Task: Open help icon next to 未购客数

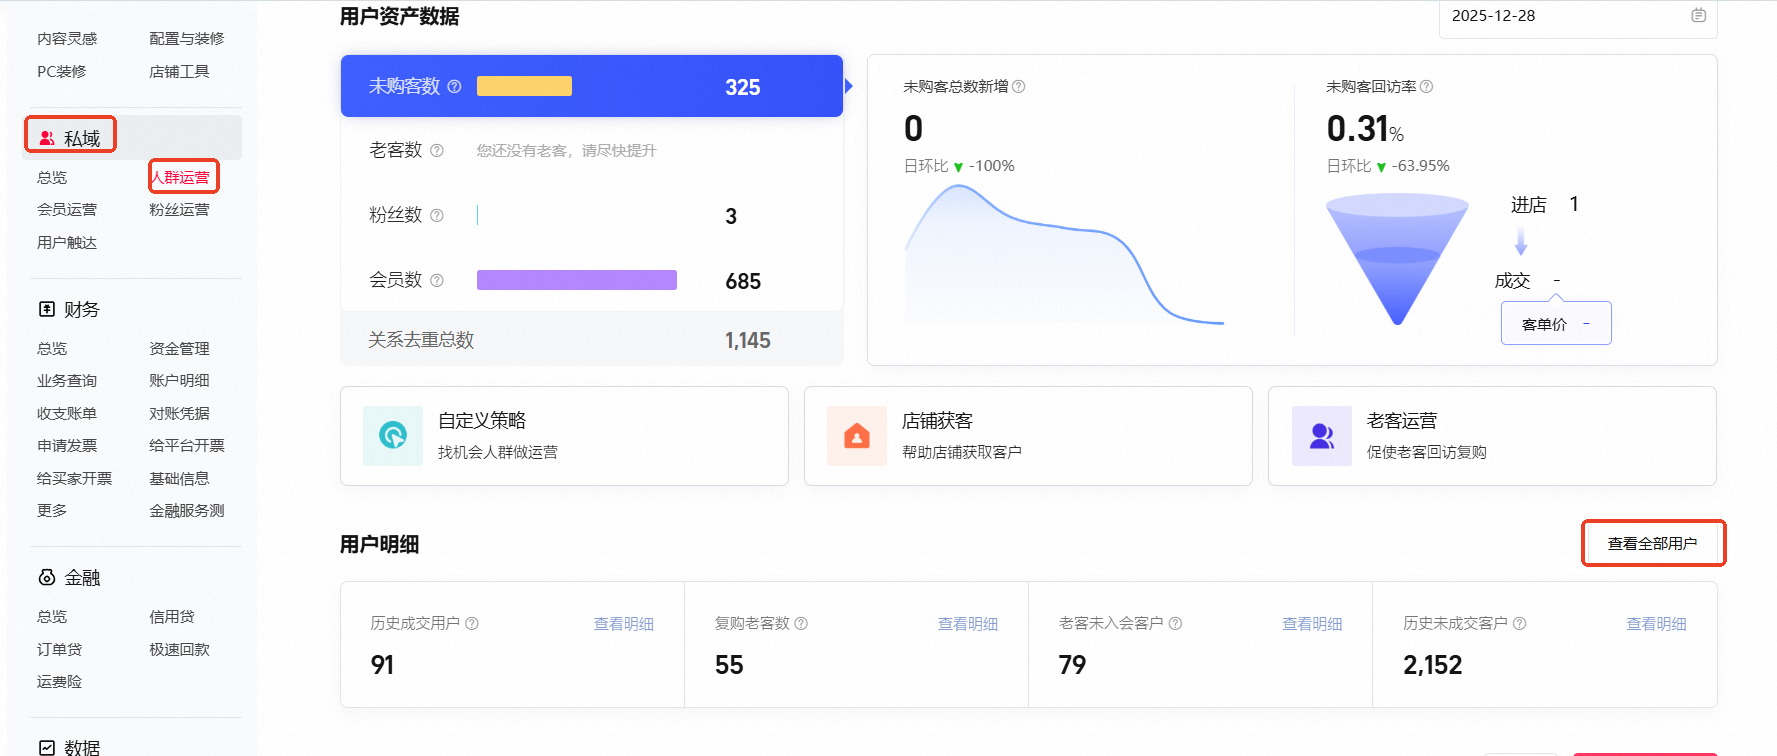Action: click(454, 87)
